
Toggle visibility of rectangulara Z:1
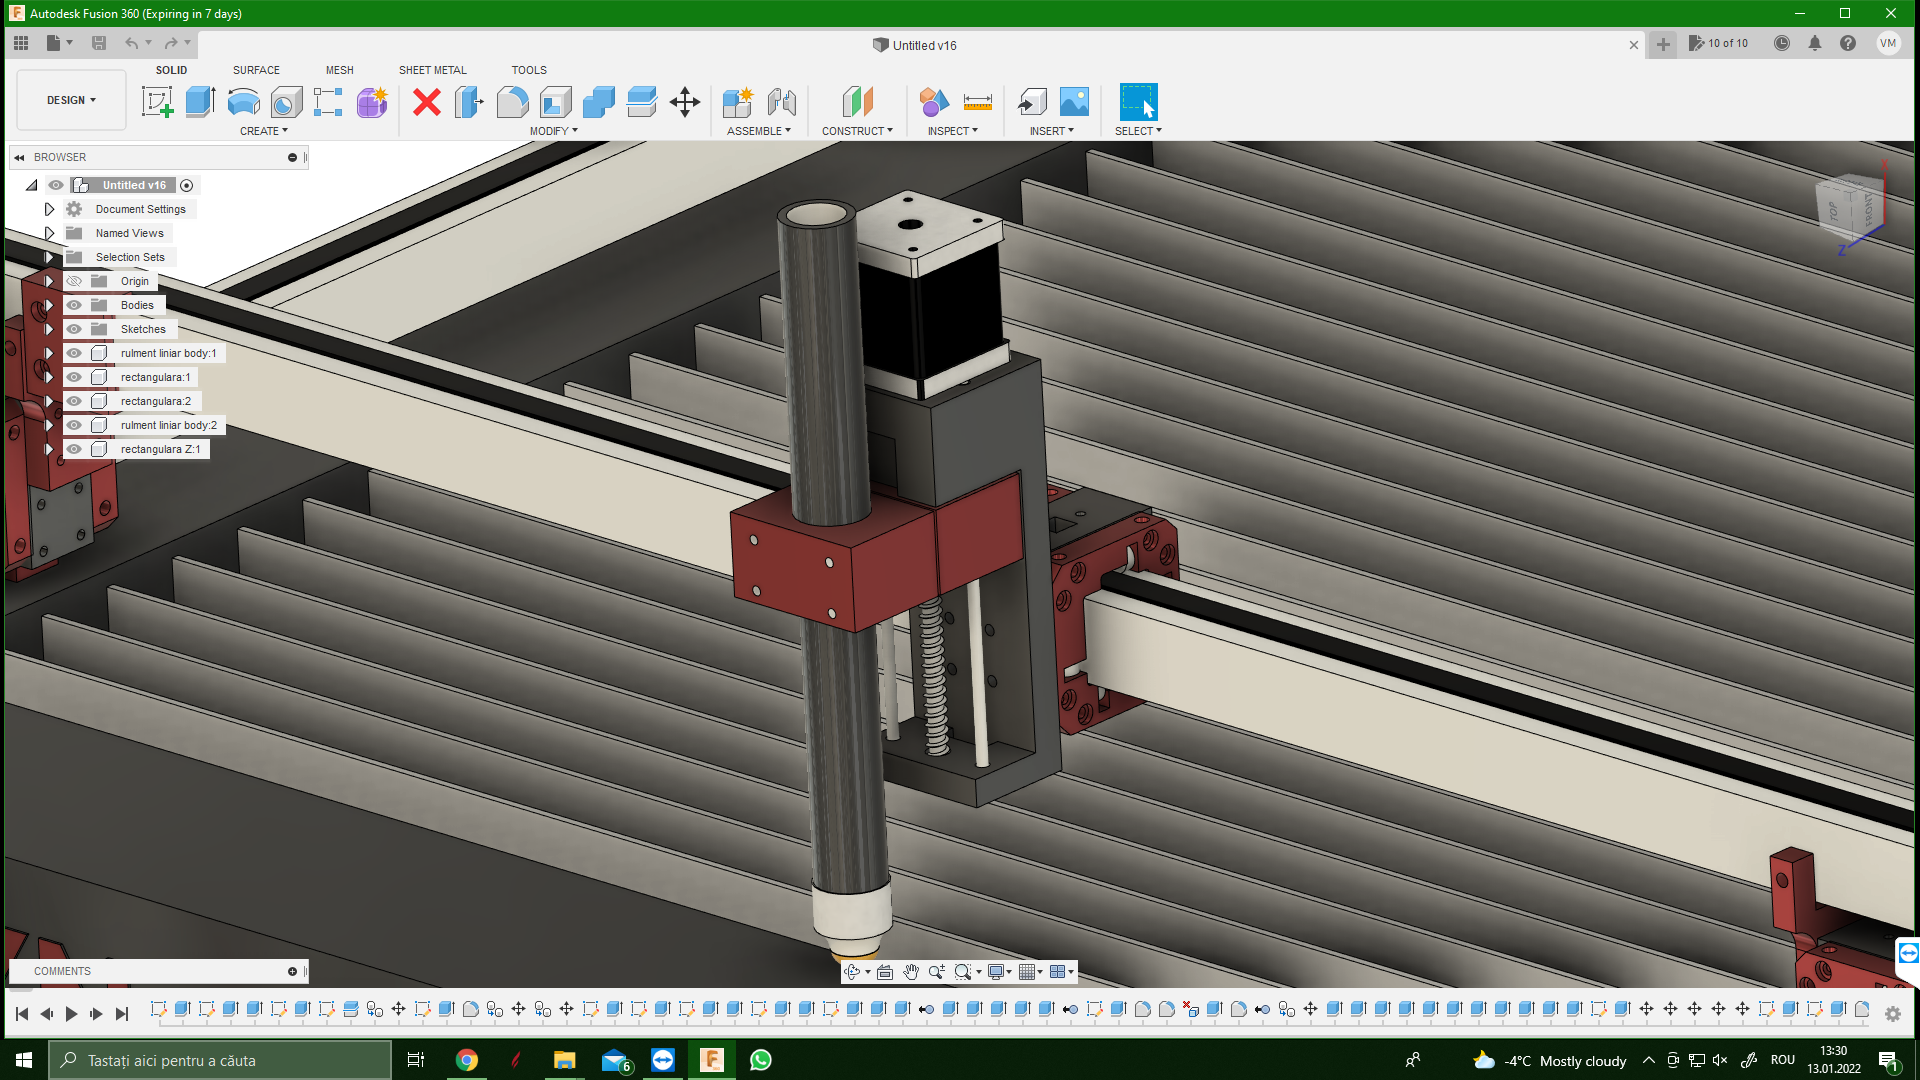click(x=74, y=449)
